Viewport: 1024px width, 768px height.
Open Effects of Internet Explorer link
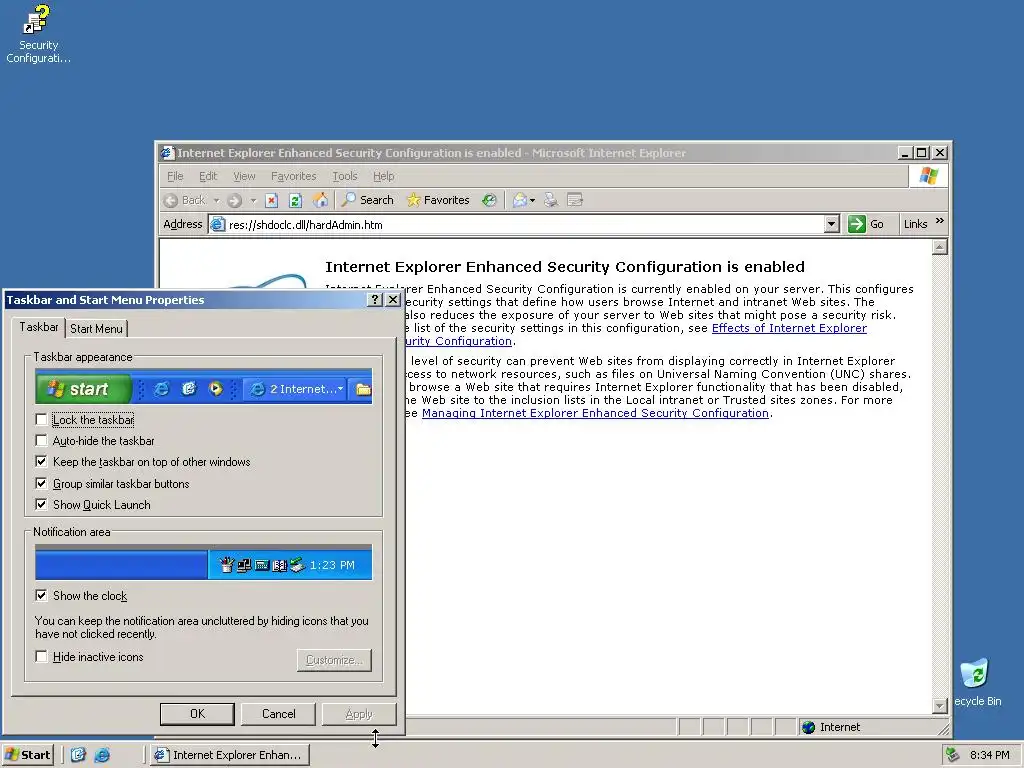coord(789,328)
